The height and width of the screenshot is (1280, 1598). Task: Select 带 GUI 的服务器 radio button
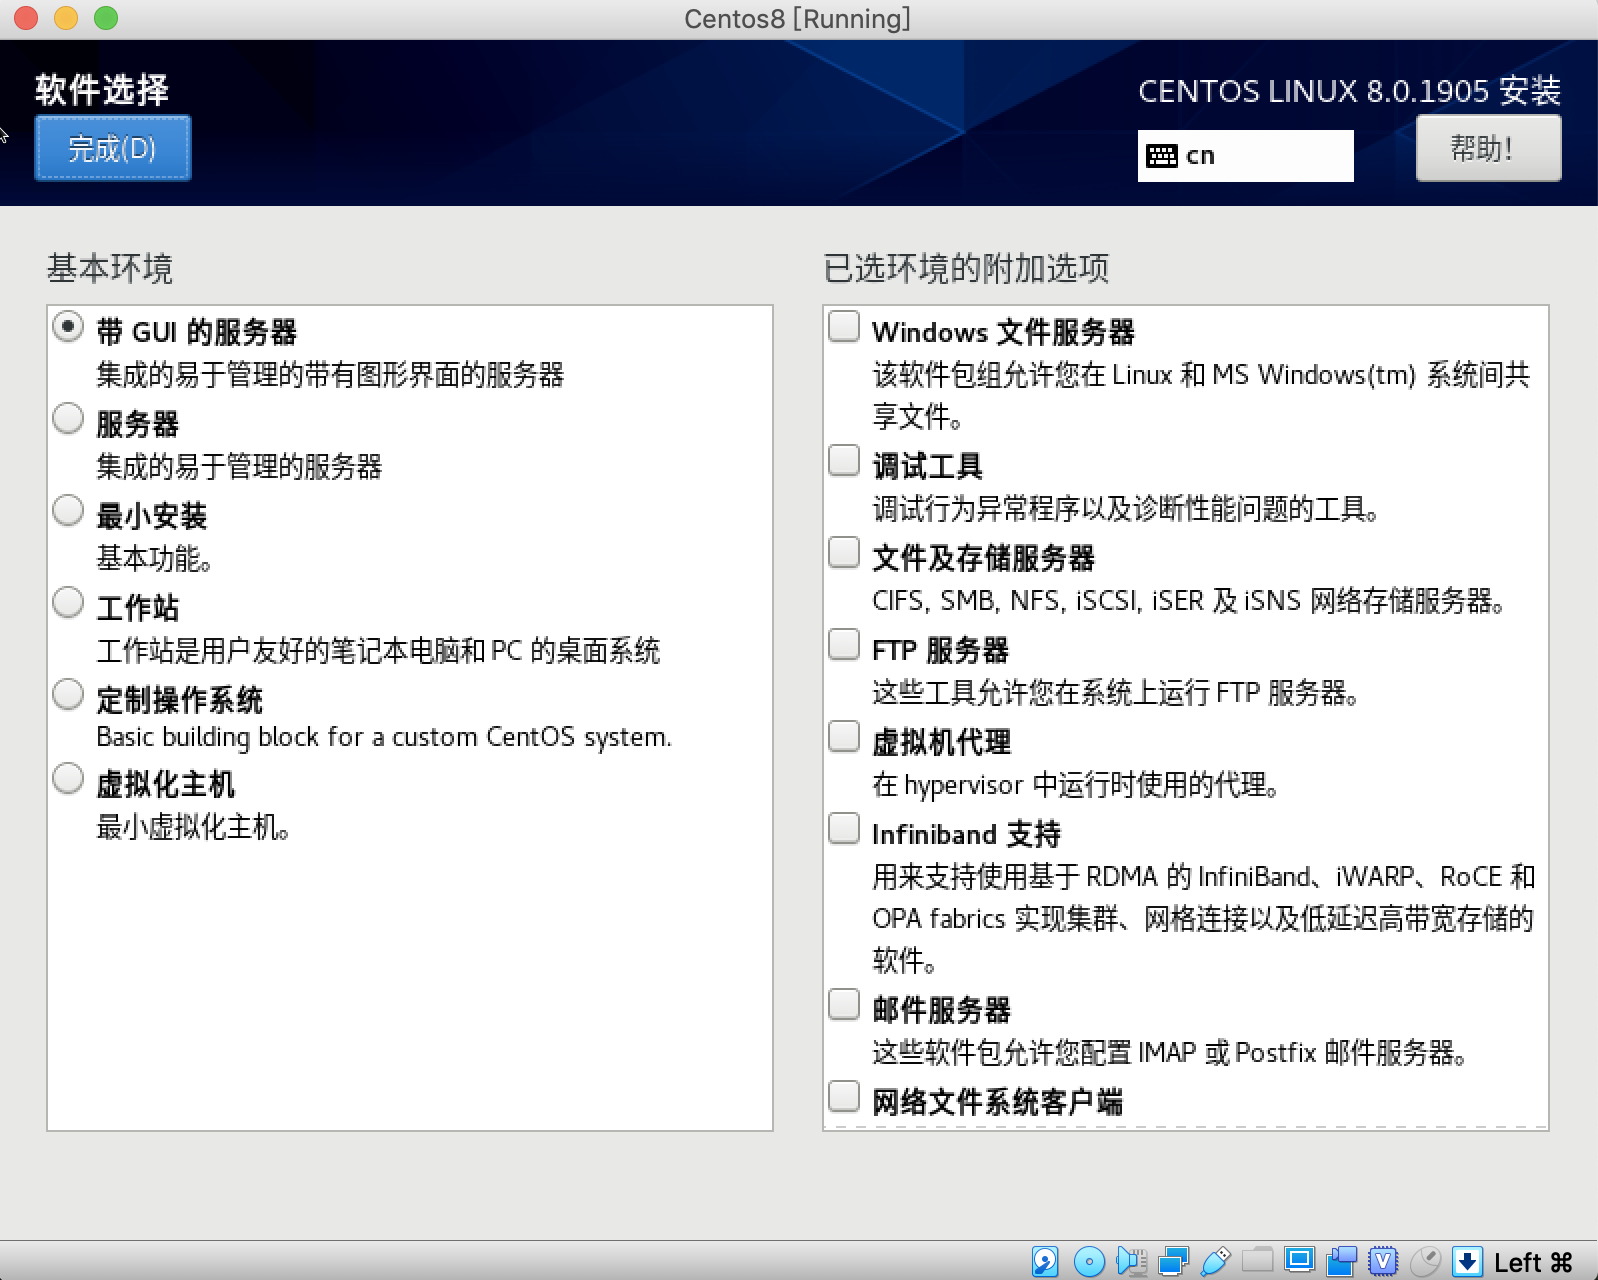(68, 327)
